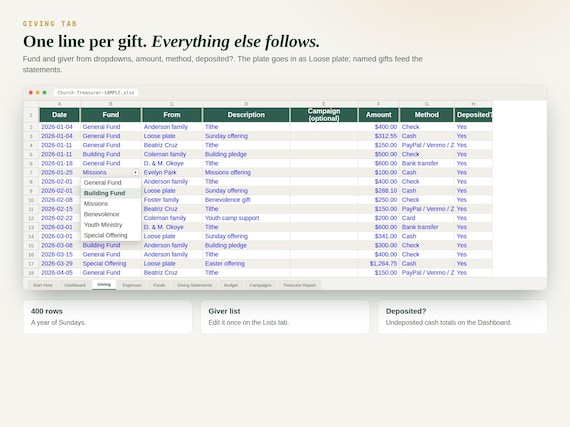The image size is (570, 427).
Task: Click the 2026-04-05 date cell
Action: click(x=59, y=273)
